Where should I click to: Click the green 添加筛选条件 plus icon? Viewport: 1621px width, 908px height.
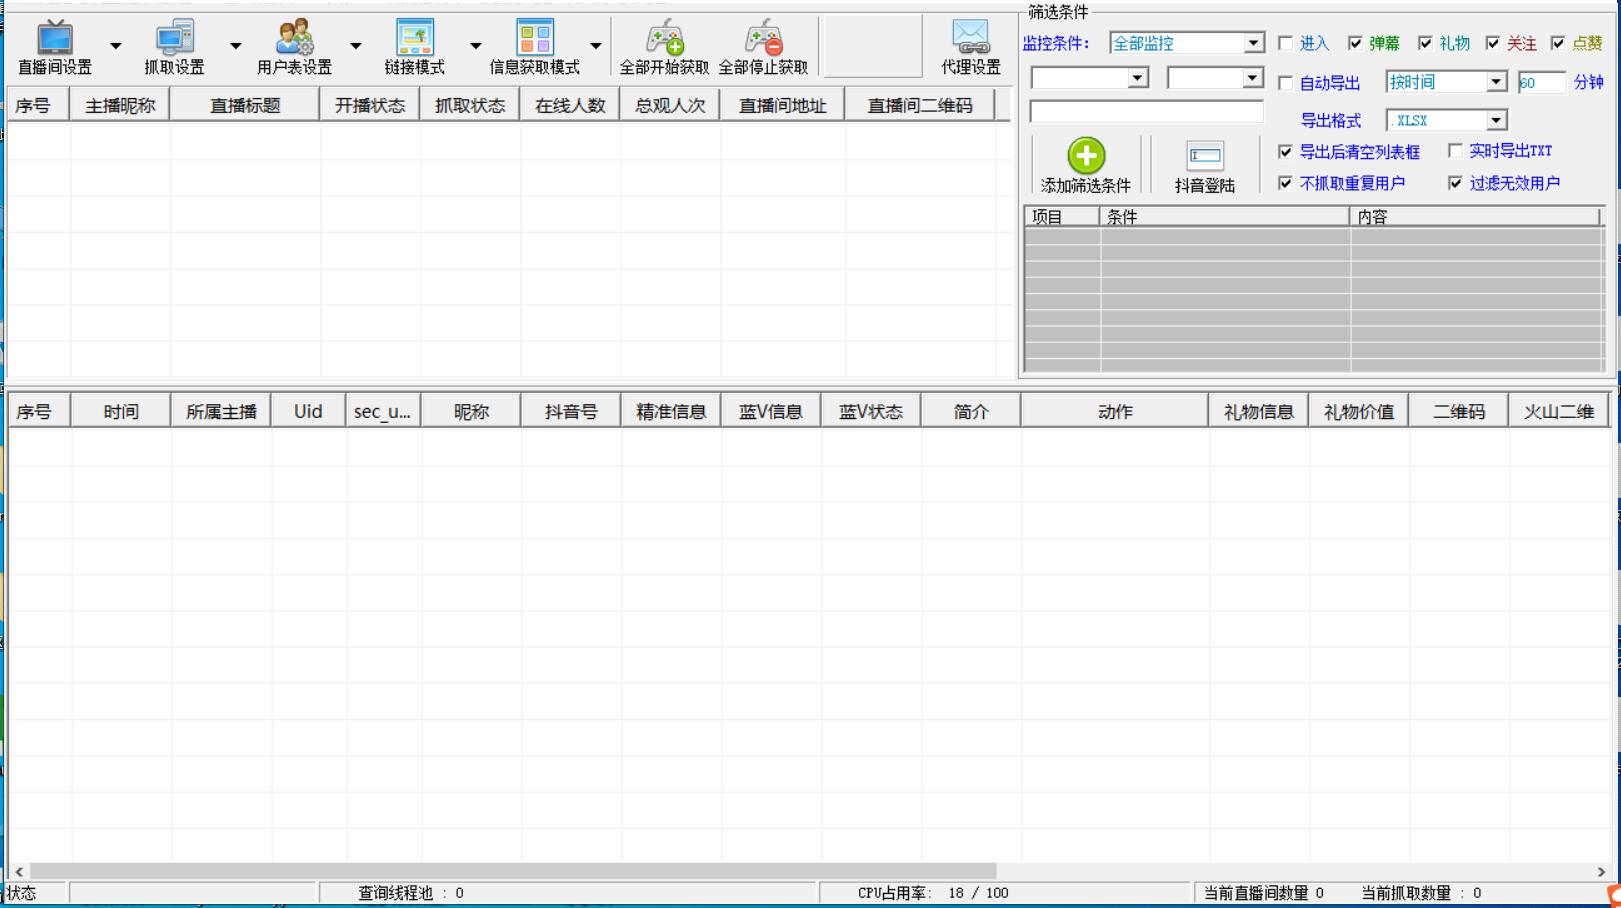tap(1086, 156)
